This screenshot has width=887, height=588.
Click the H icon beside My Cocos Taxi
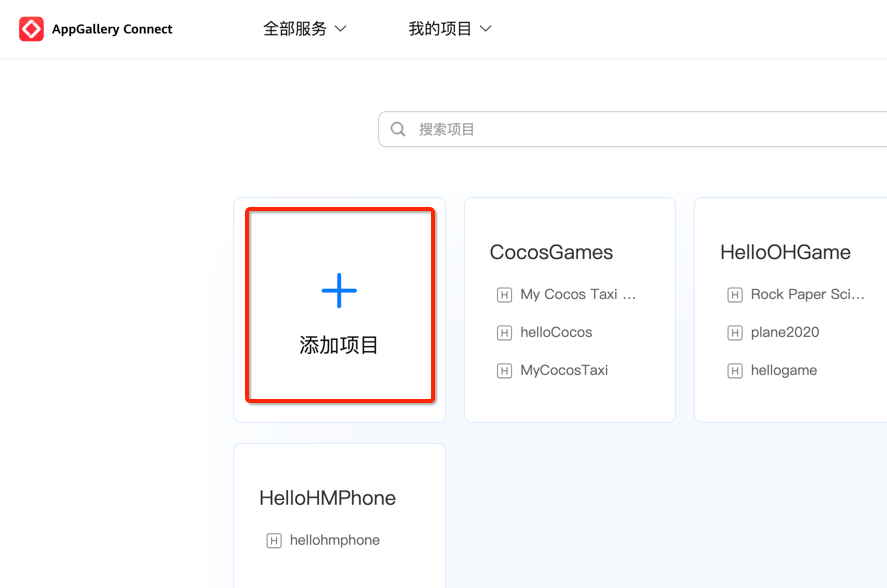(x=503, y=294)
